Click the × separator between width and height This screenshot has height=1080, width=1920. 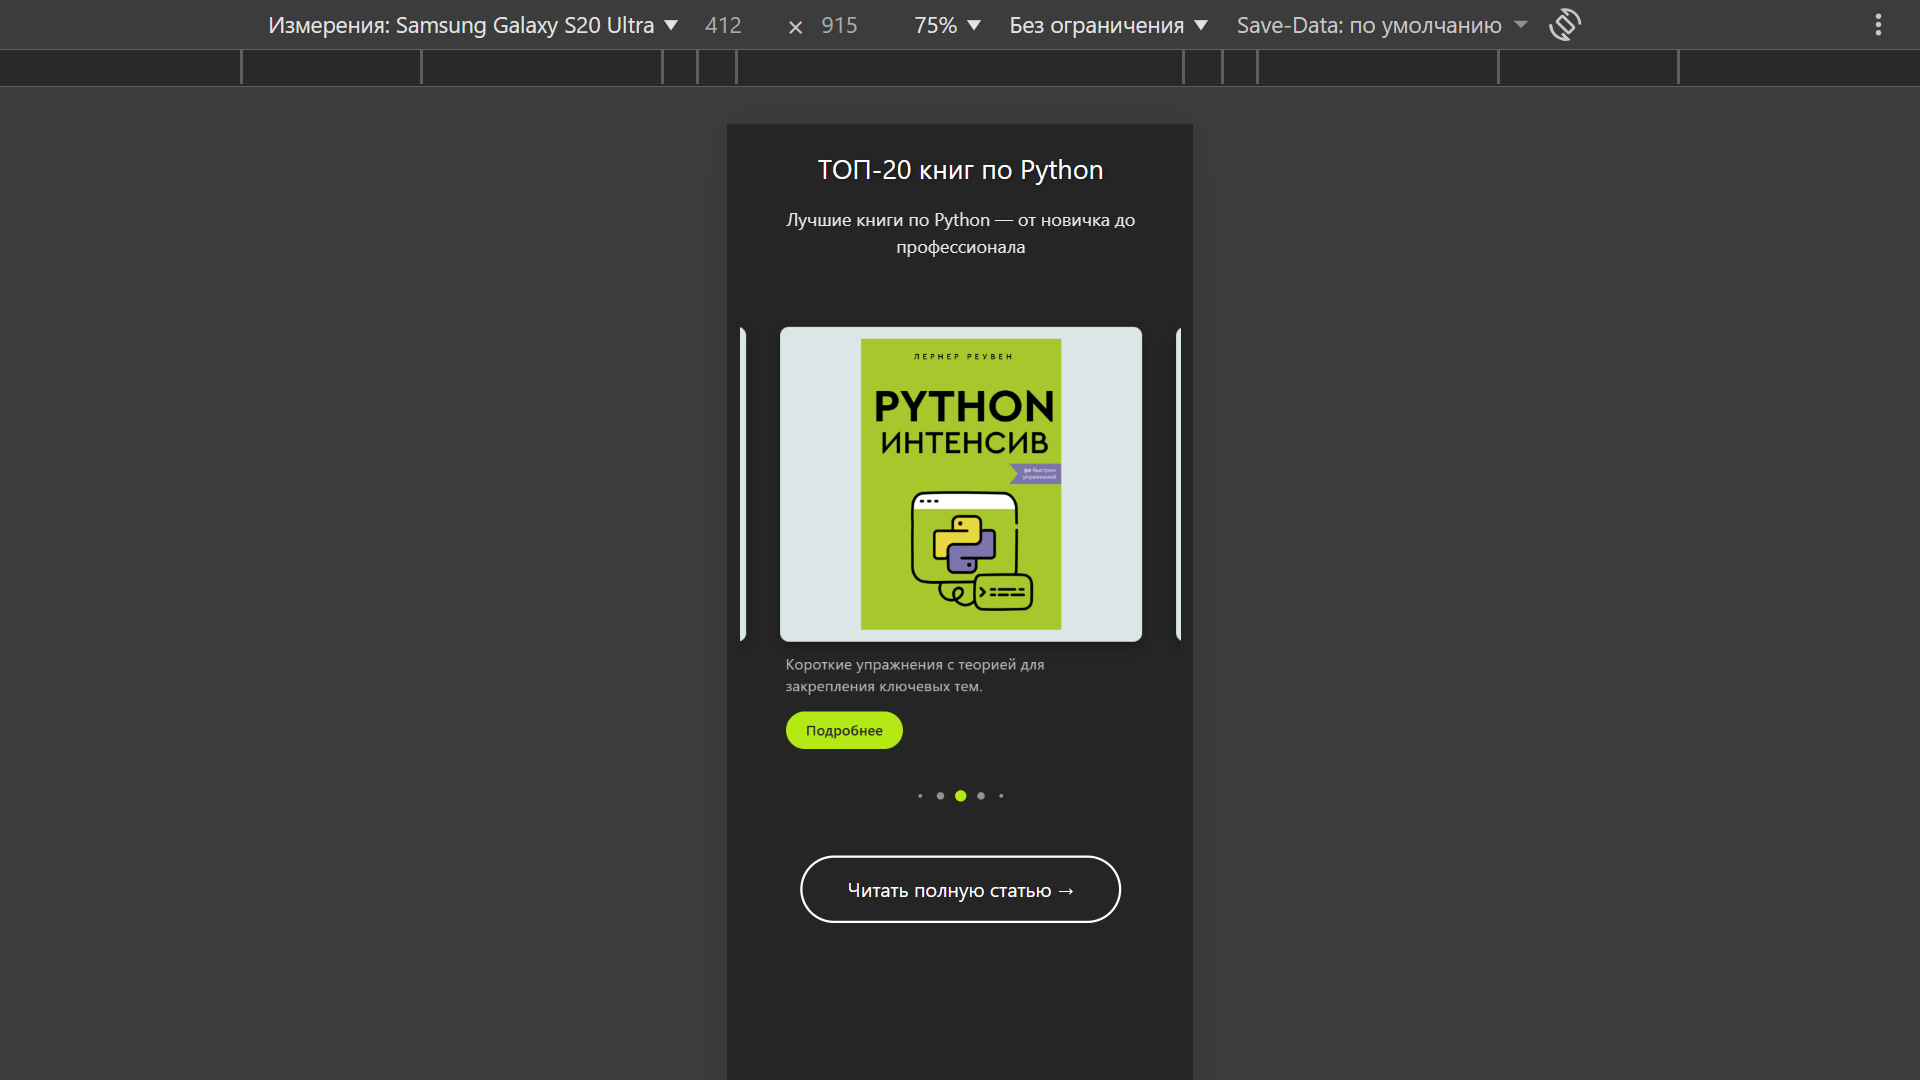click(x=795, y=27)
